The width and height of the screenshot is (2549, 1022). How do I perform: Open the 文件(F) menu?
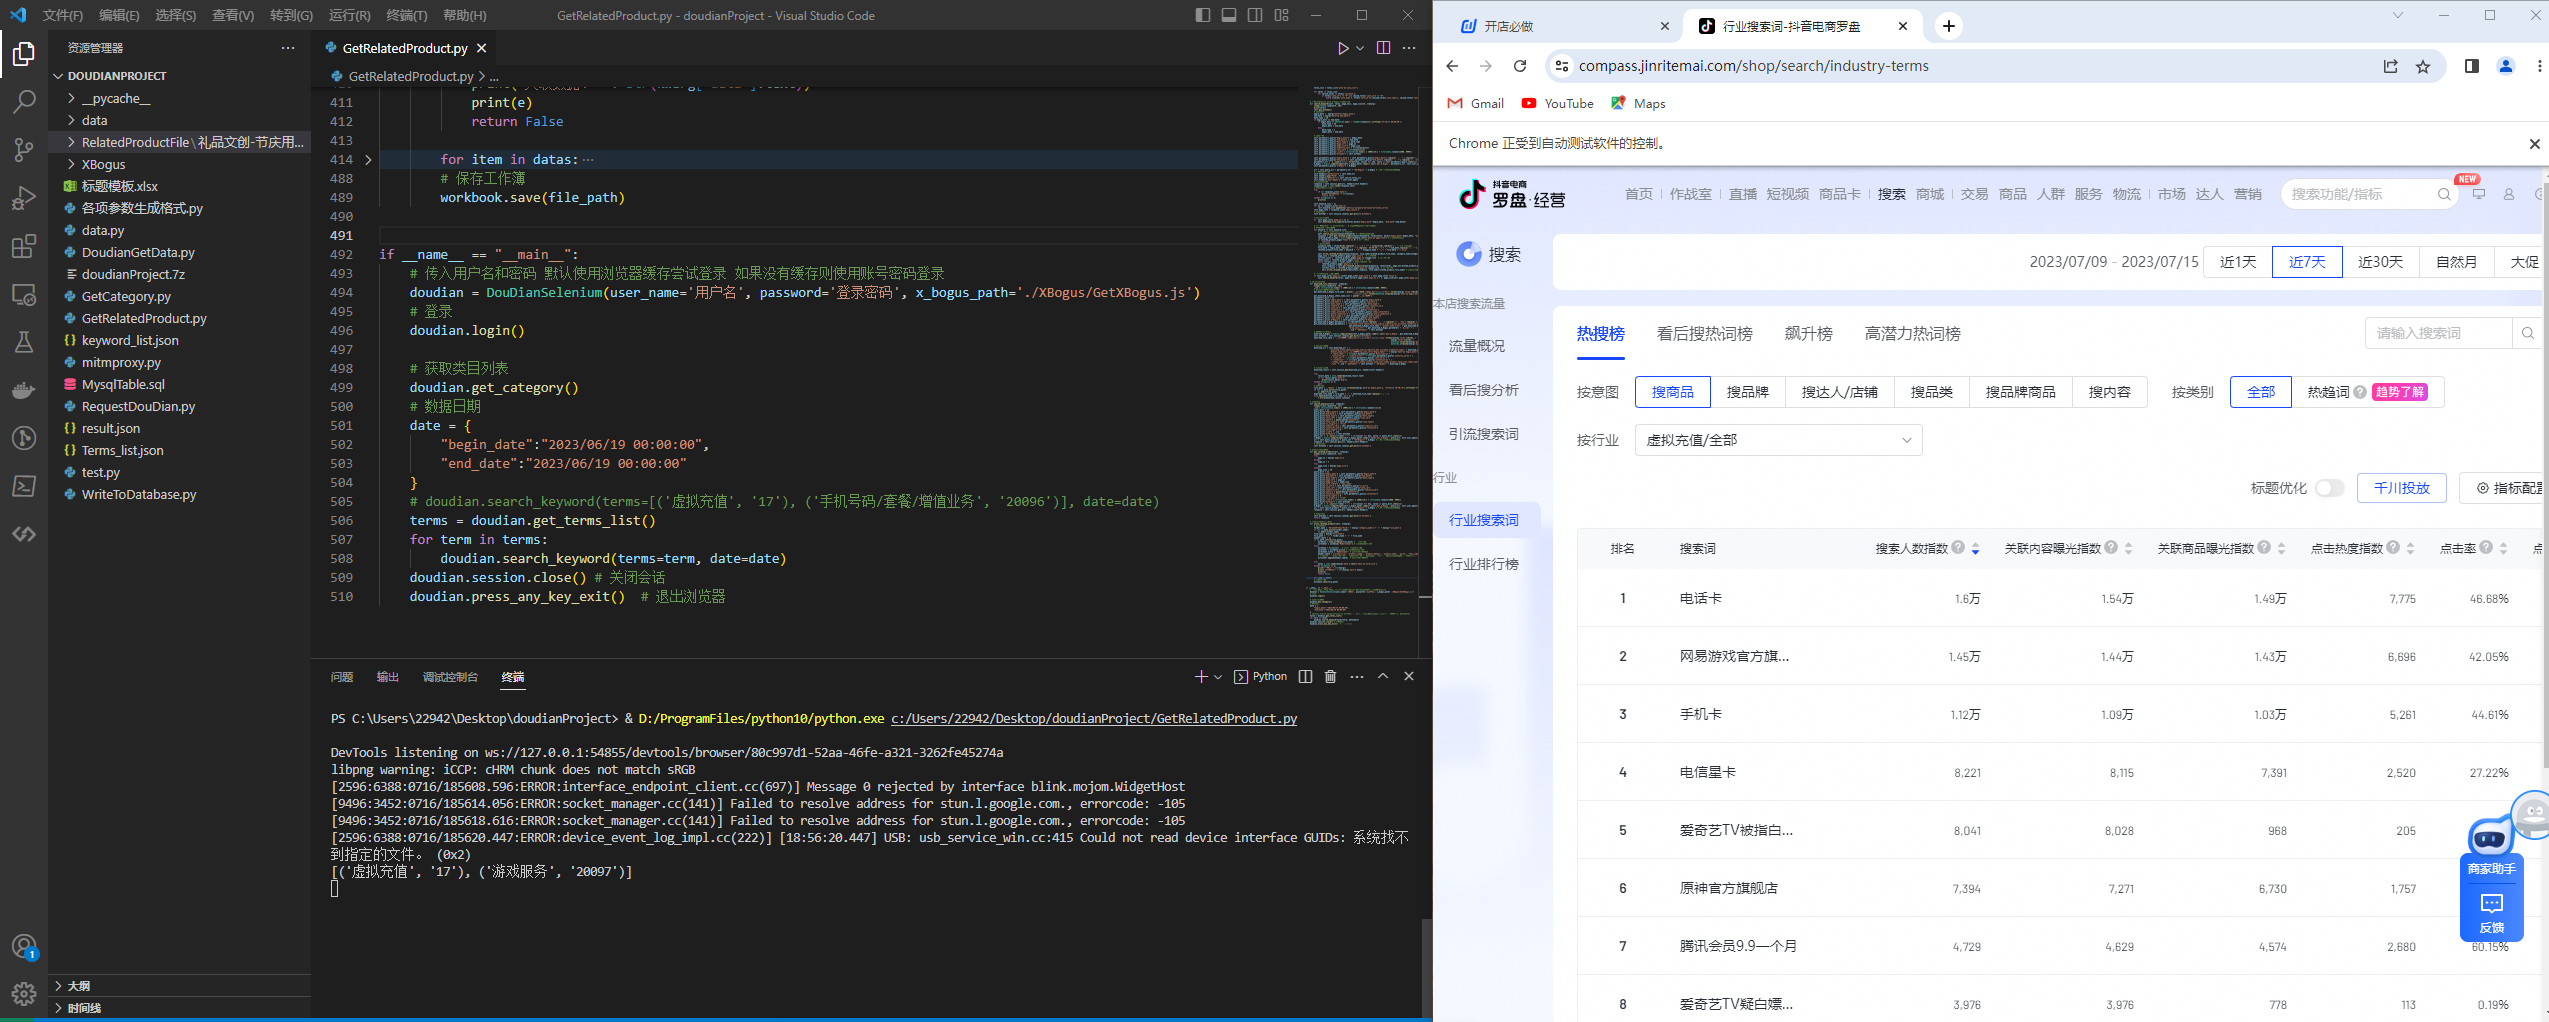[63, 15]
